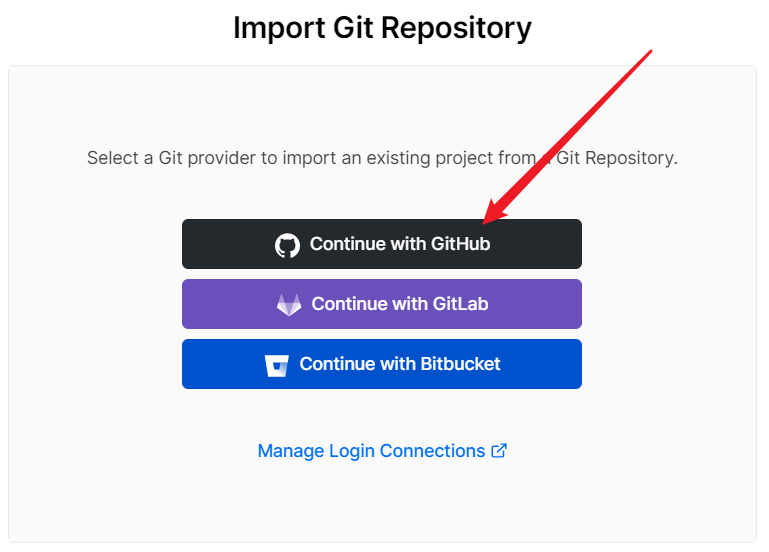
Task: Select the Continue with GitLab button
Action: pos(382,304)
